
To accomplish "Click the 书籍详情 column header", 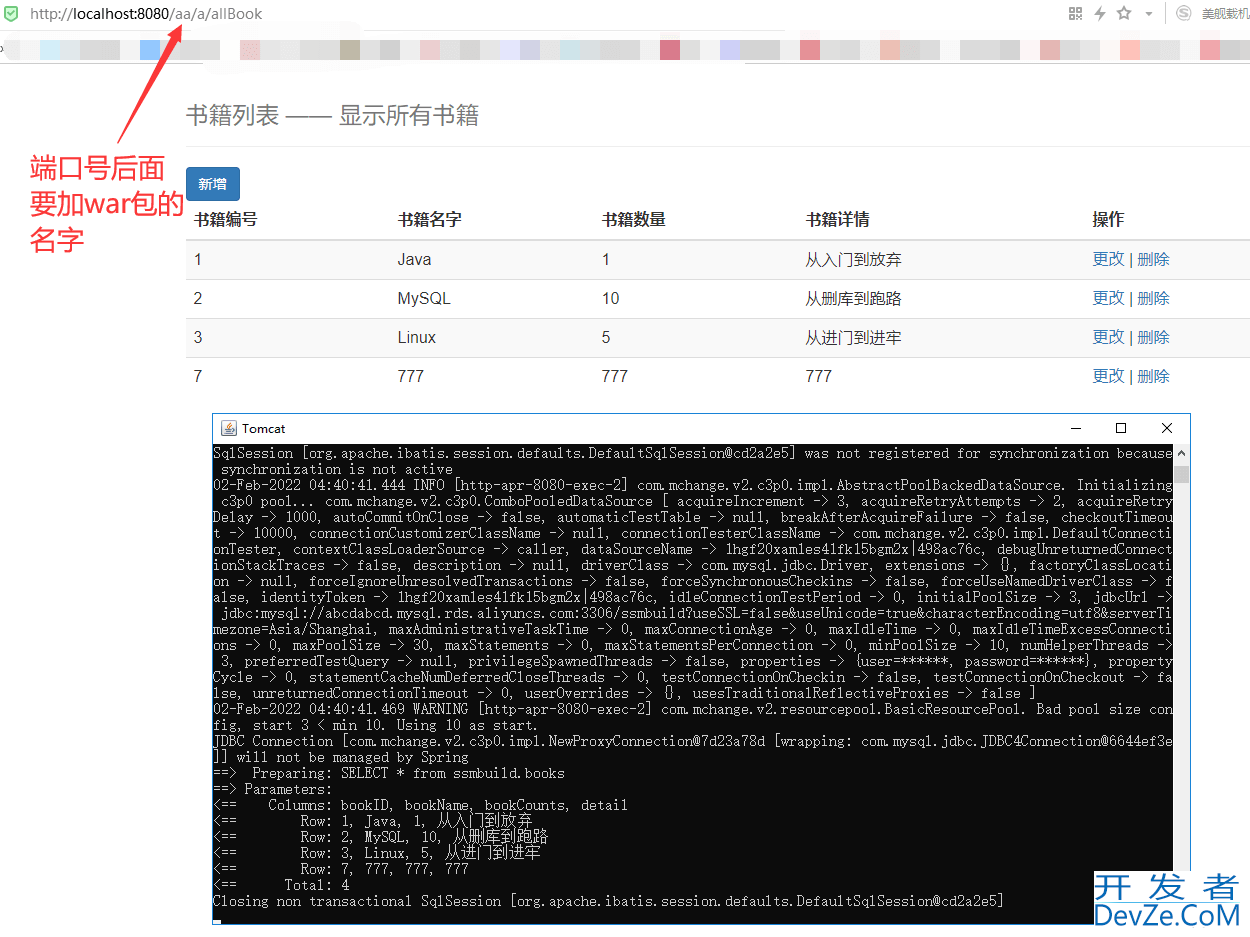I will (838, 219).
